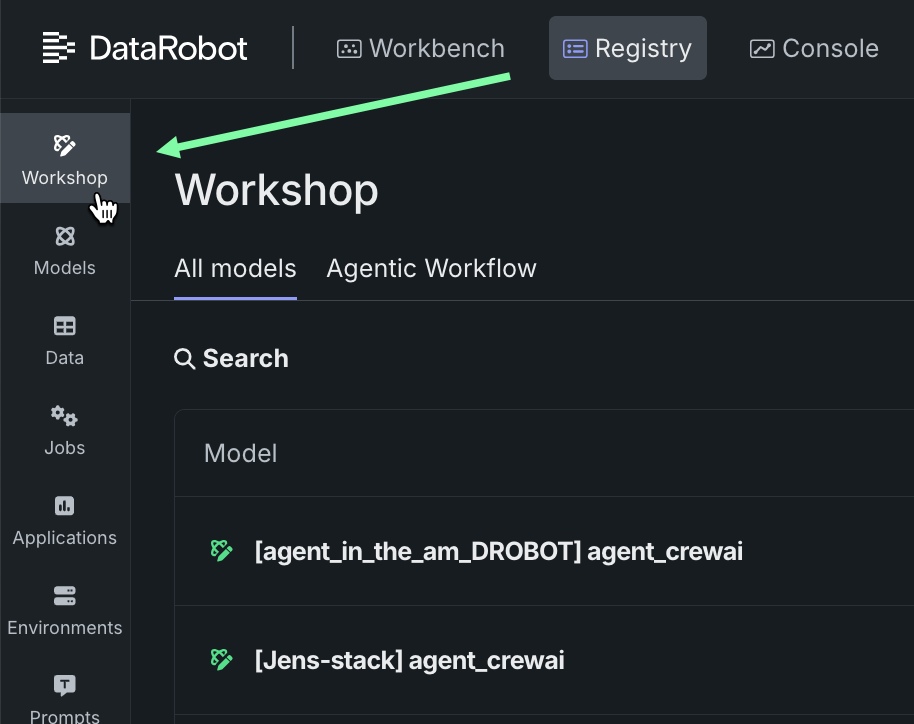Click the green icon beside [agent_in_the_am_DROBOT] agent_crewai
914x724 pixels.
[221, 550]
